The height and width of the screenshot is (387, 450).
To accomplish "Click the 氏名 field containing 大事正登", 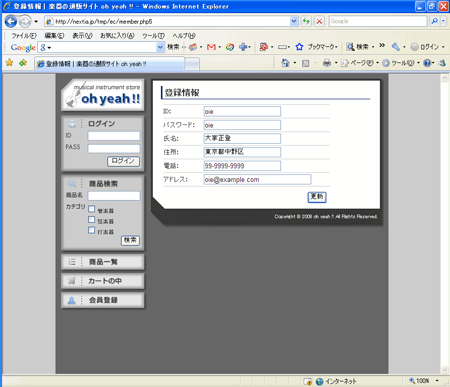I will pos(242,138).
